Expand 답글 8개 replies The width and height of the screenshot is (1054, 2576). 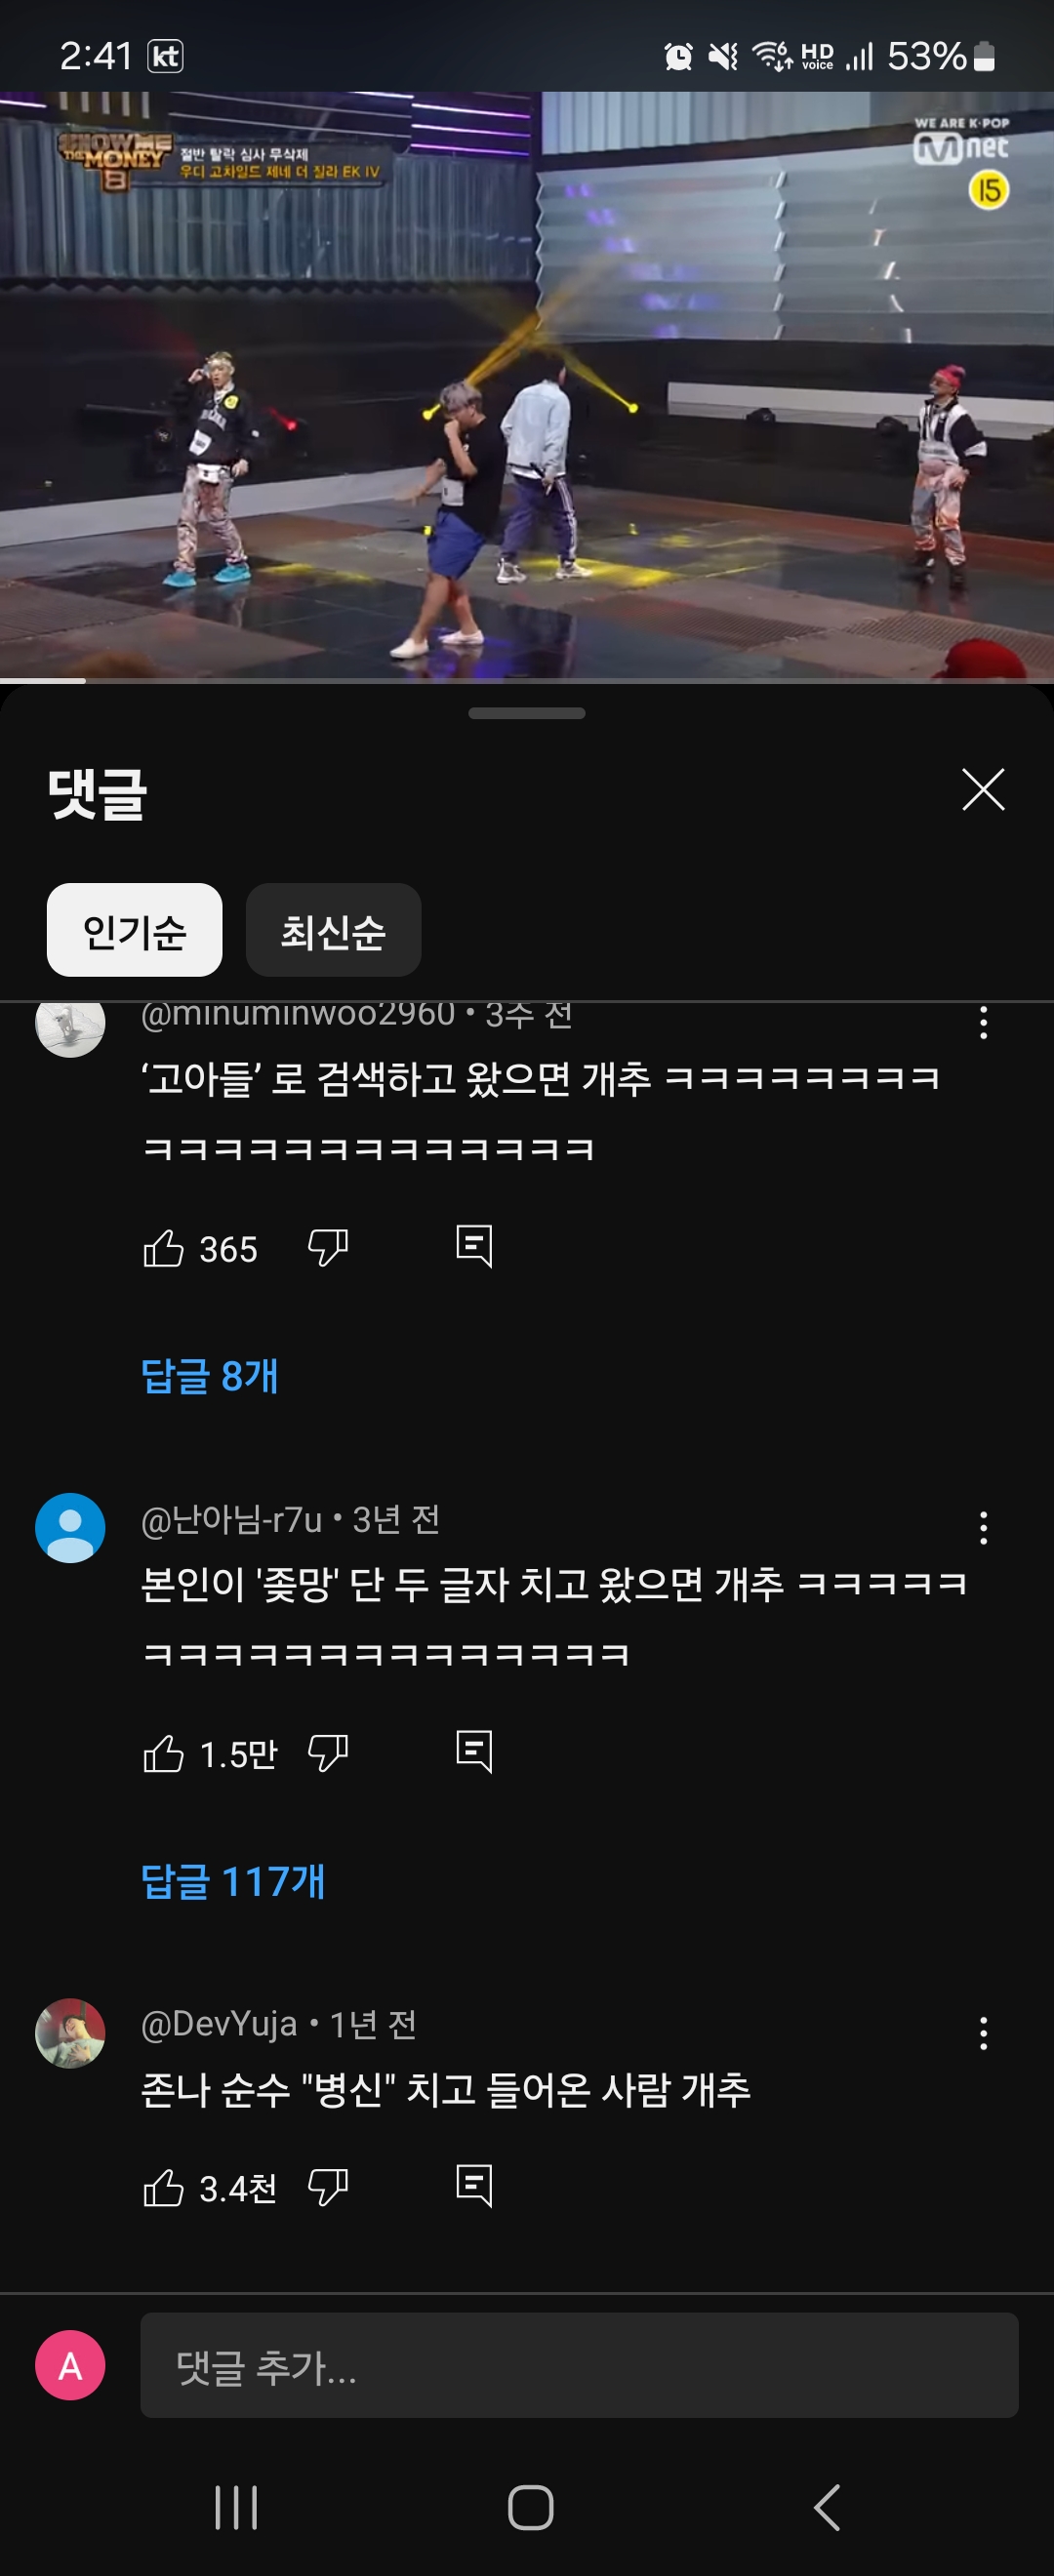pos(210,1376)
